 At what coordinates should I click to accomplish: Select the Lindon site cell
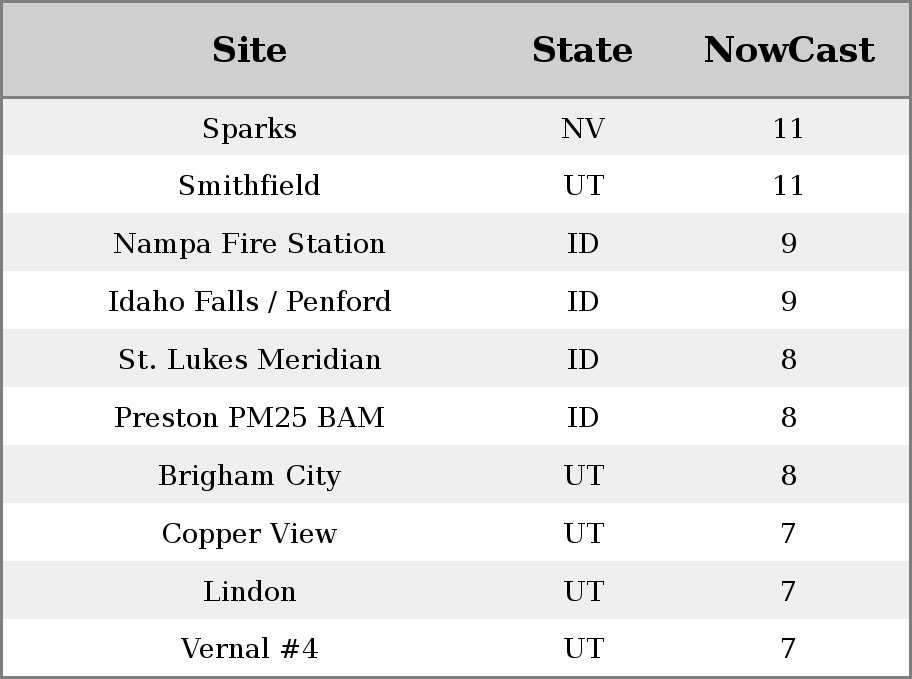(x=249, y=592)
